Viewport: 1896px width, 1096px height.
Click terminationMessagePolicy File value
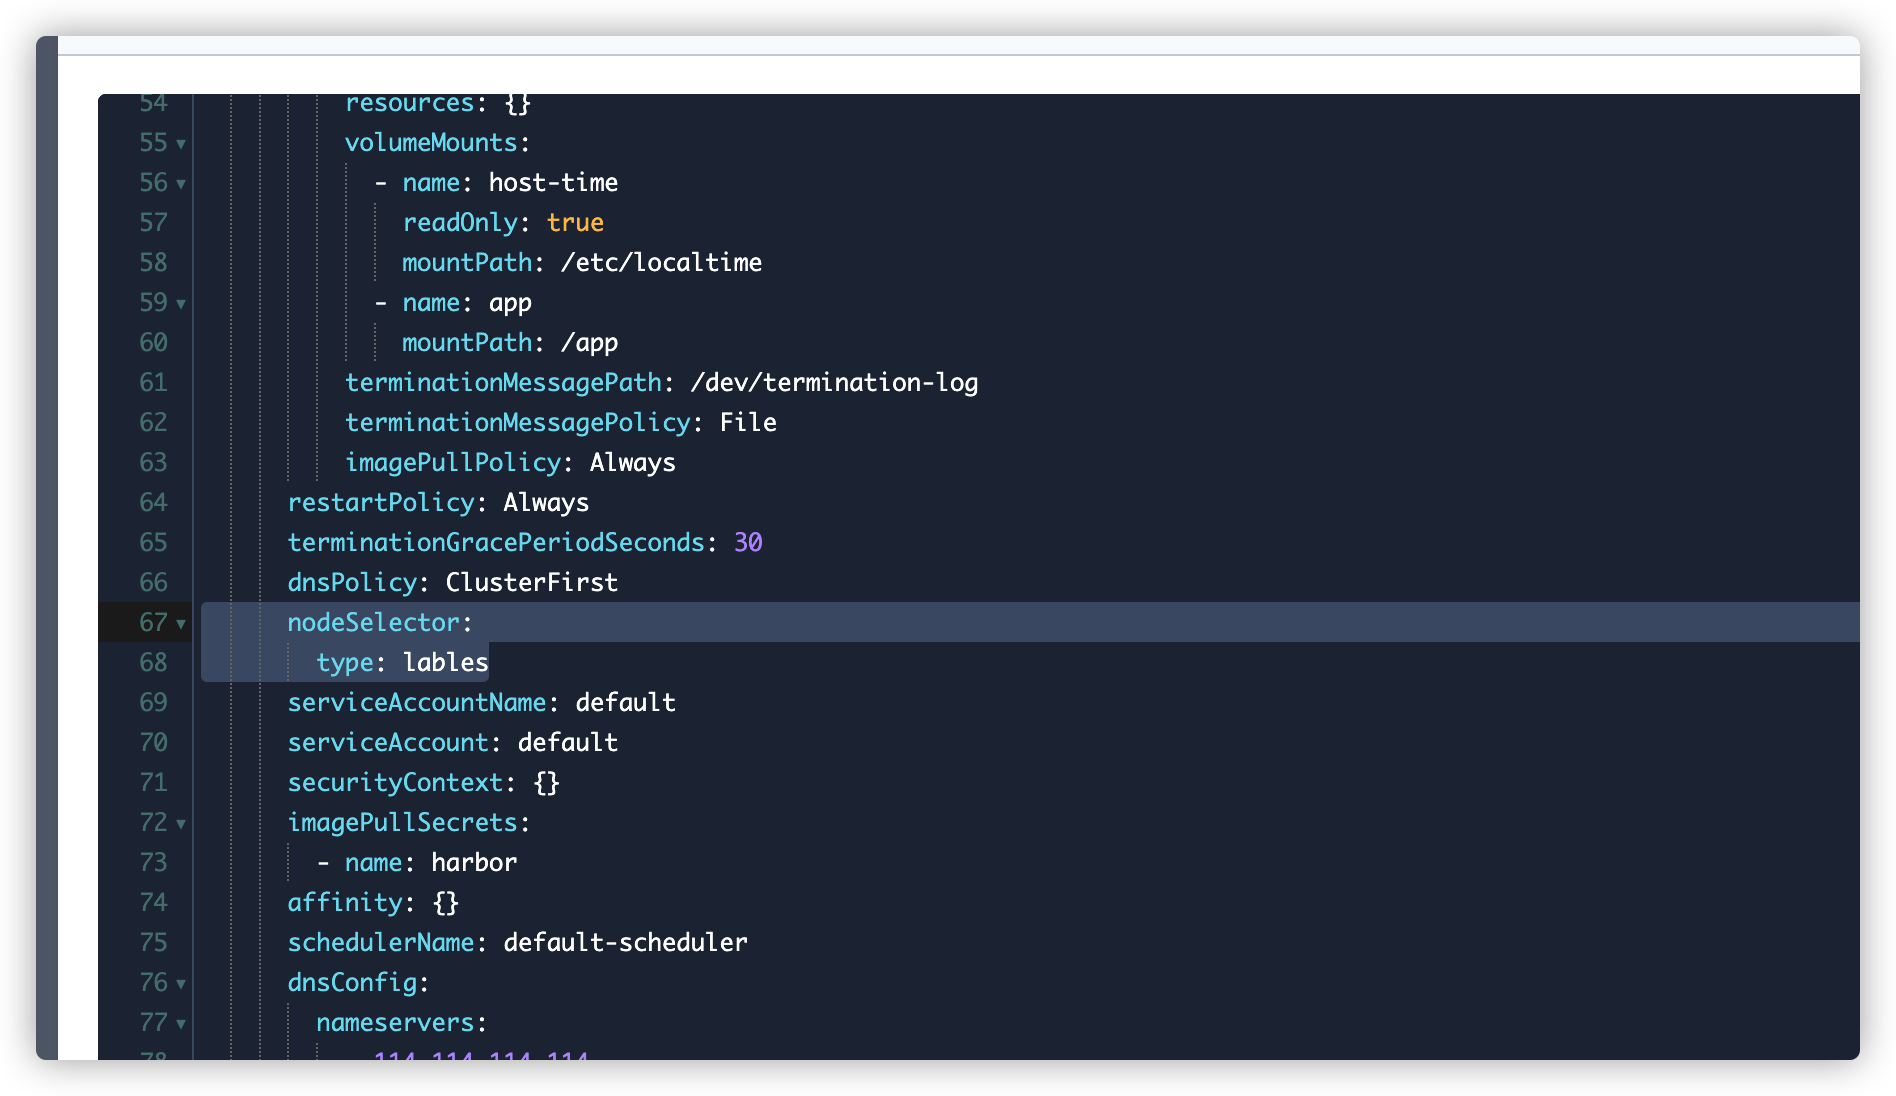pyautogui.click(x=748, y=423)
